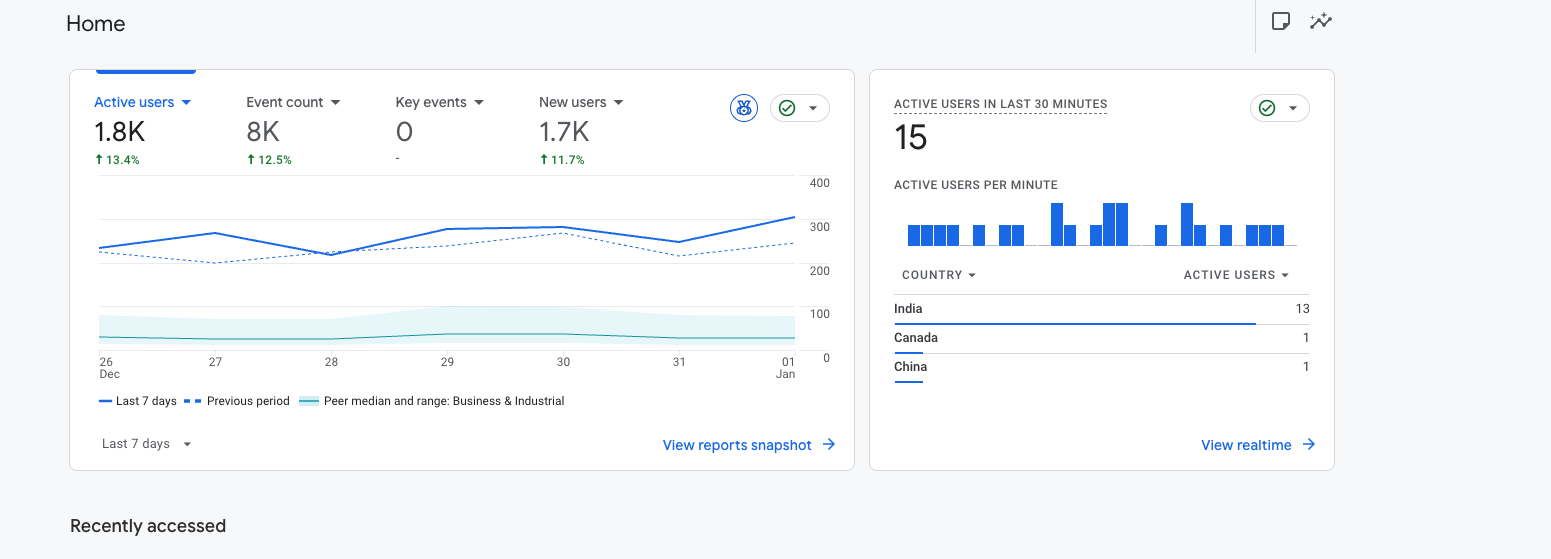Click the 1.7K New users value

pos(564,132)
